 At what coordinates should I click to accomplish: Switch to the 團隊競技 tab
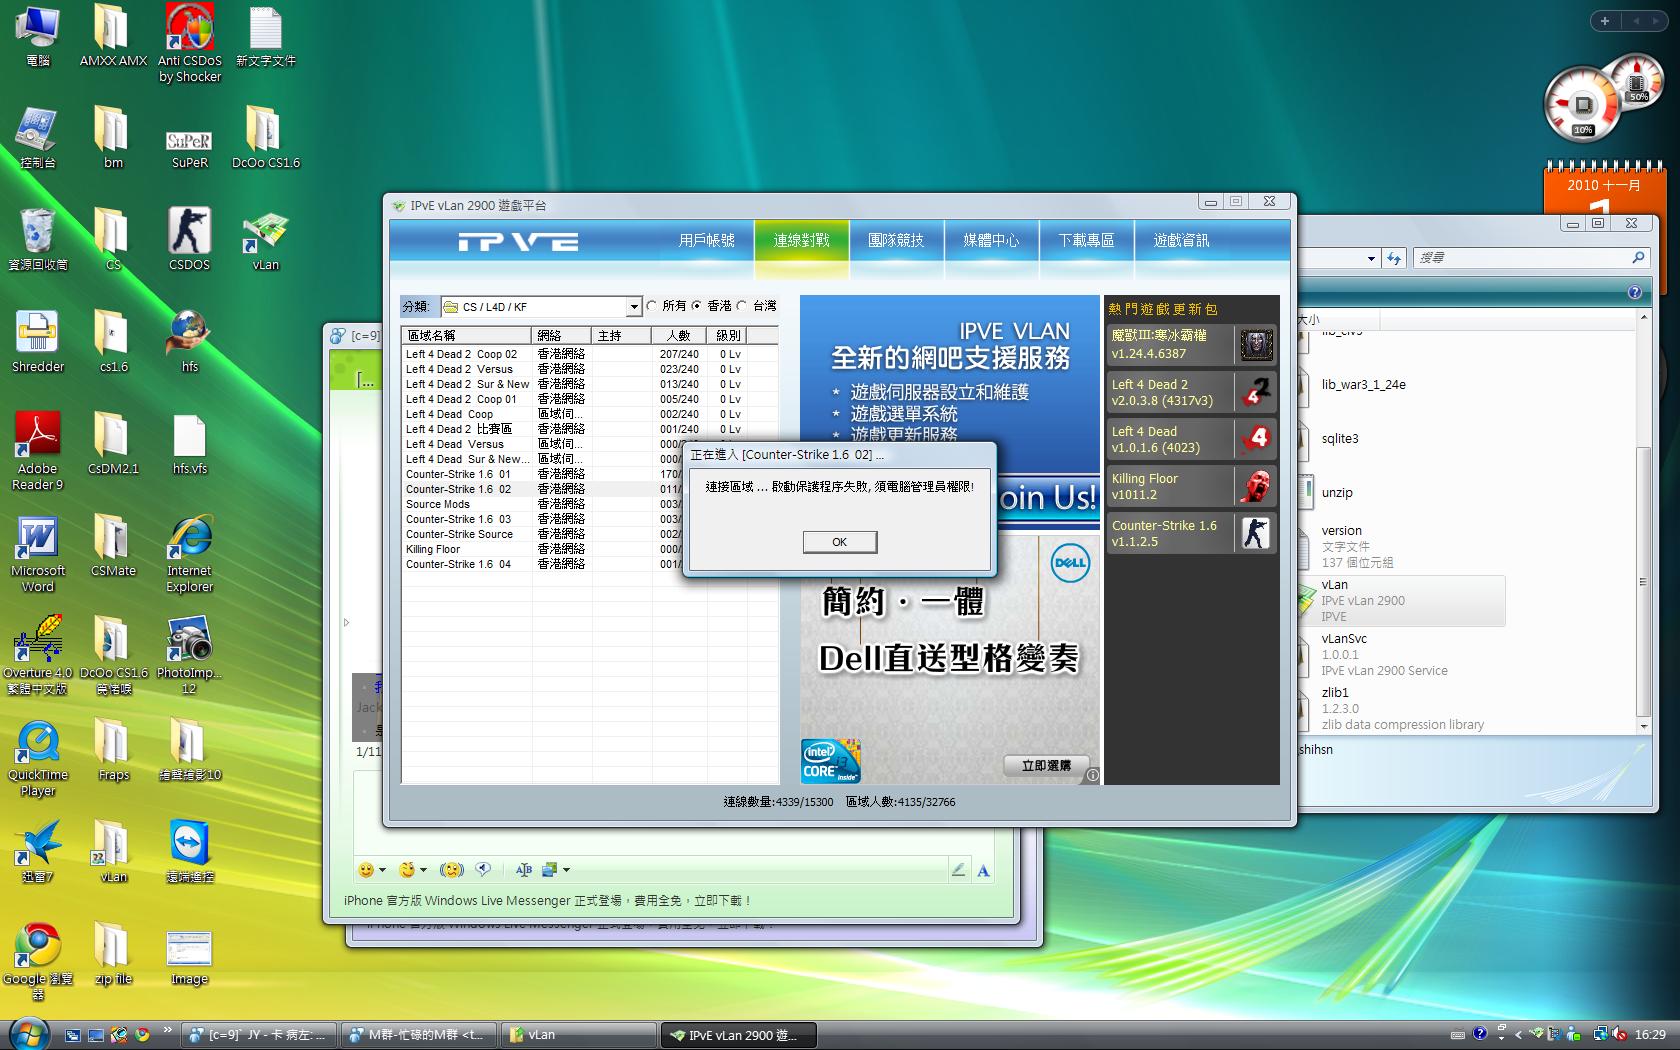click(896, 240)
